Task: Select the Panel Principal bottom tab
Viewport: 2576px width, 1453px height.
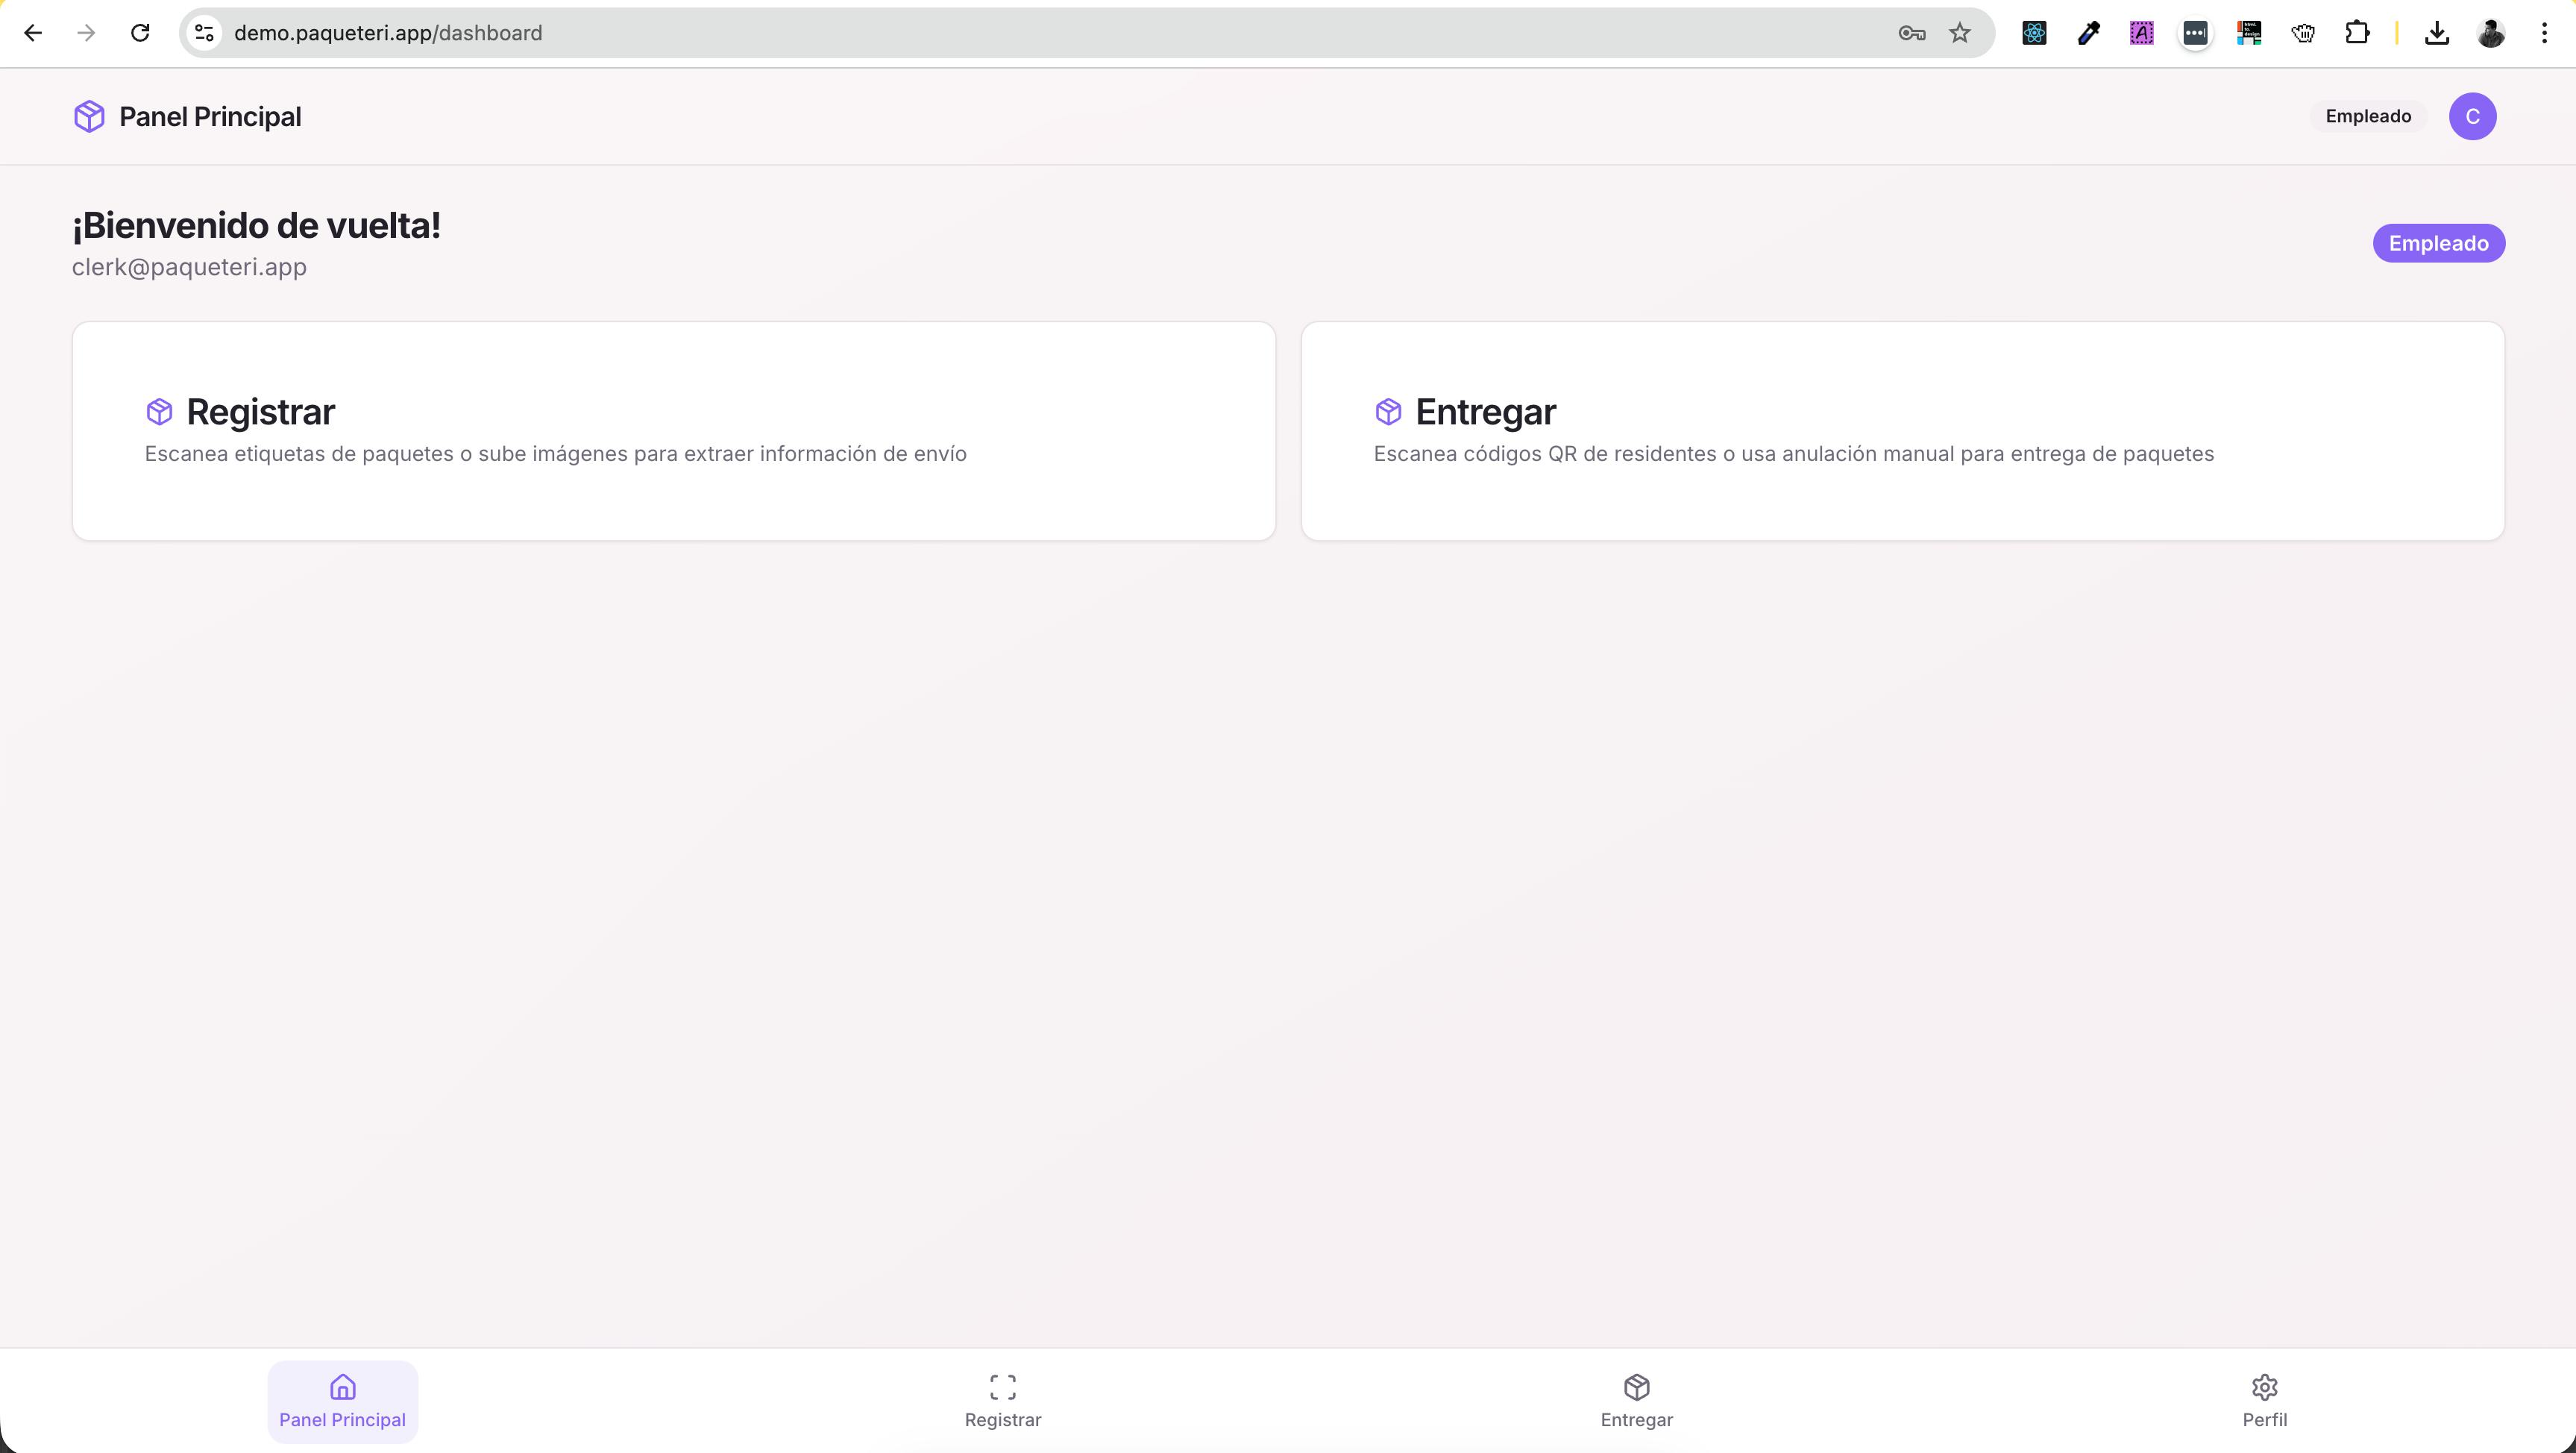Action: tap(342, 1401)
